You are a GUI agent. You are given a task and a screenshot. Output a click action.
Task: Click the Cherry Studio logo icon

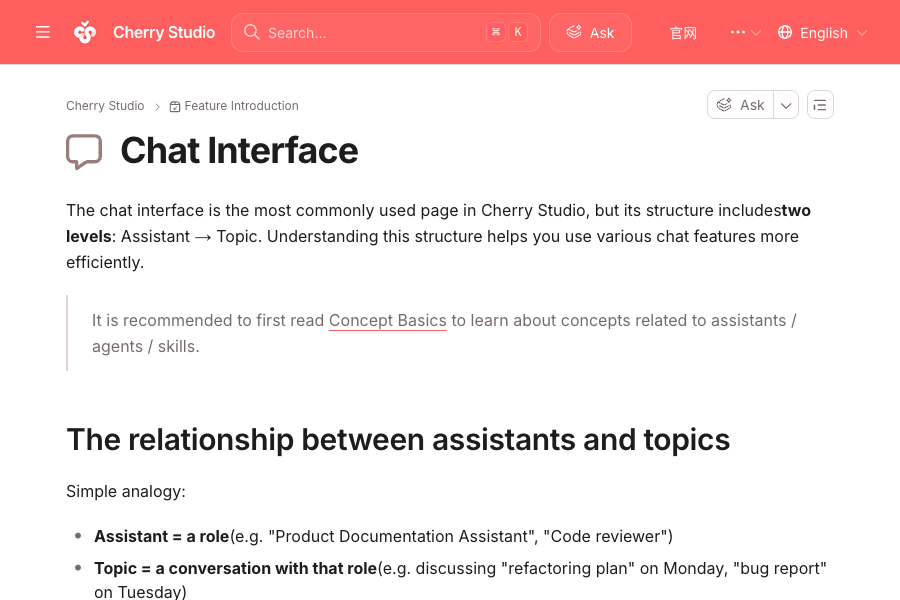click(85, 32)
